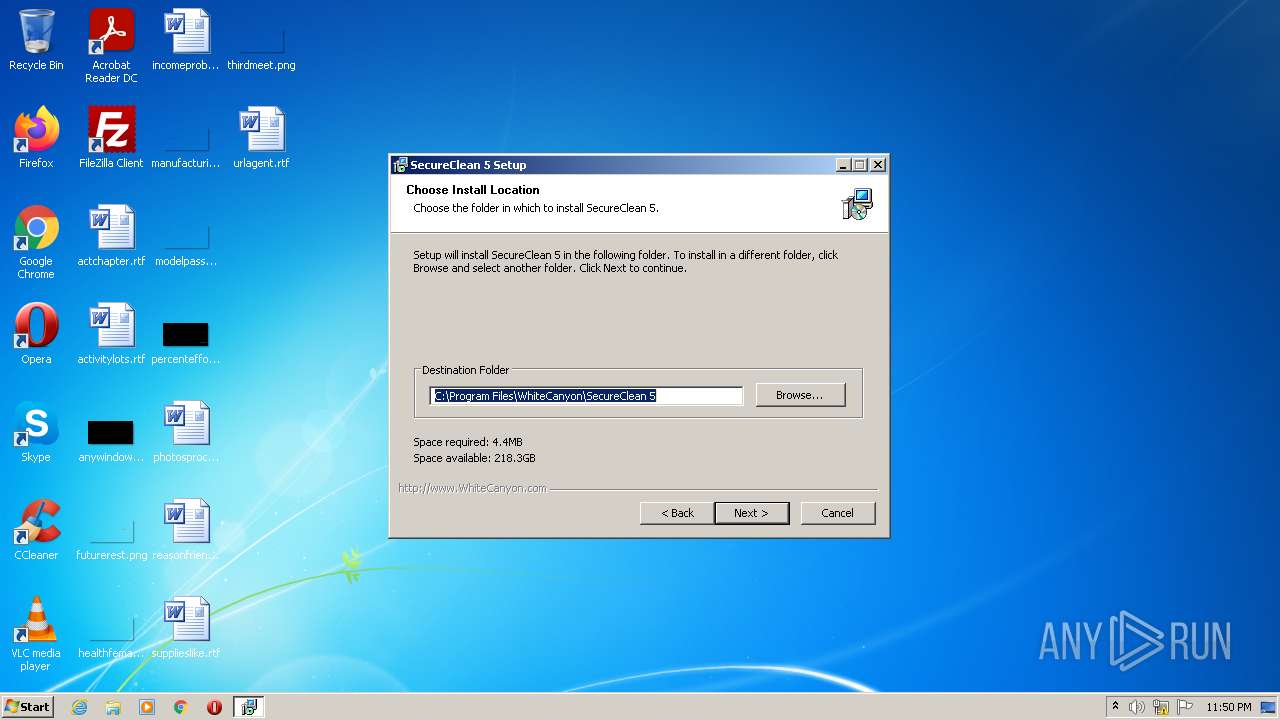Click 'Choose Install Location' heading

[473, 190]
